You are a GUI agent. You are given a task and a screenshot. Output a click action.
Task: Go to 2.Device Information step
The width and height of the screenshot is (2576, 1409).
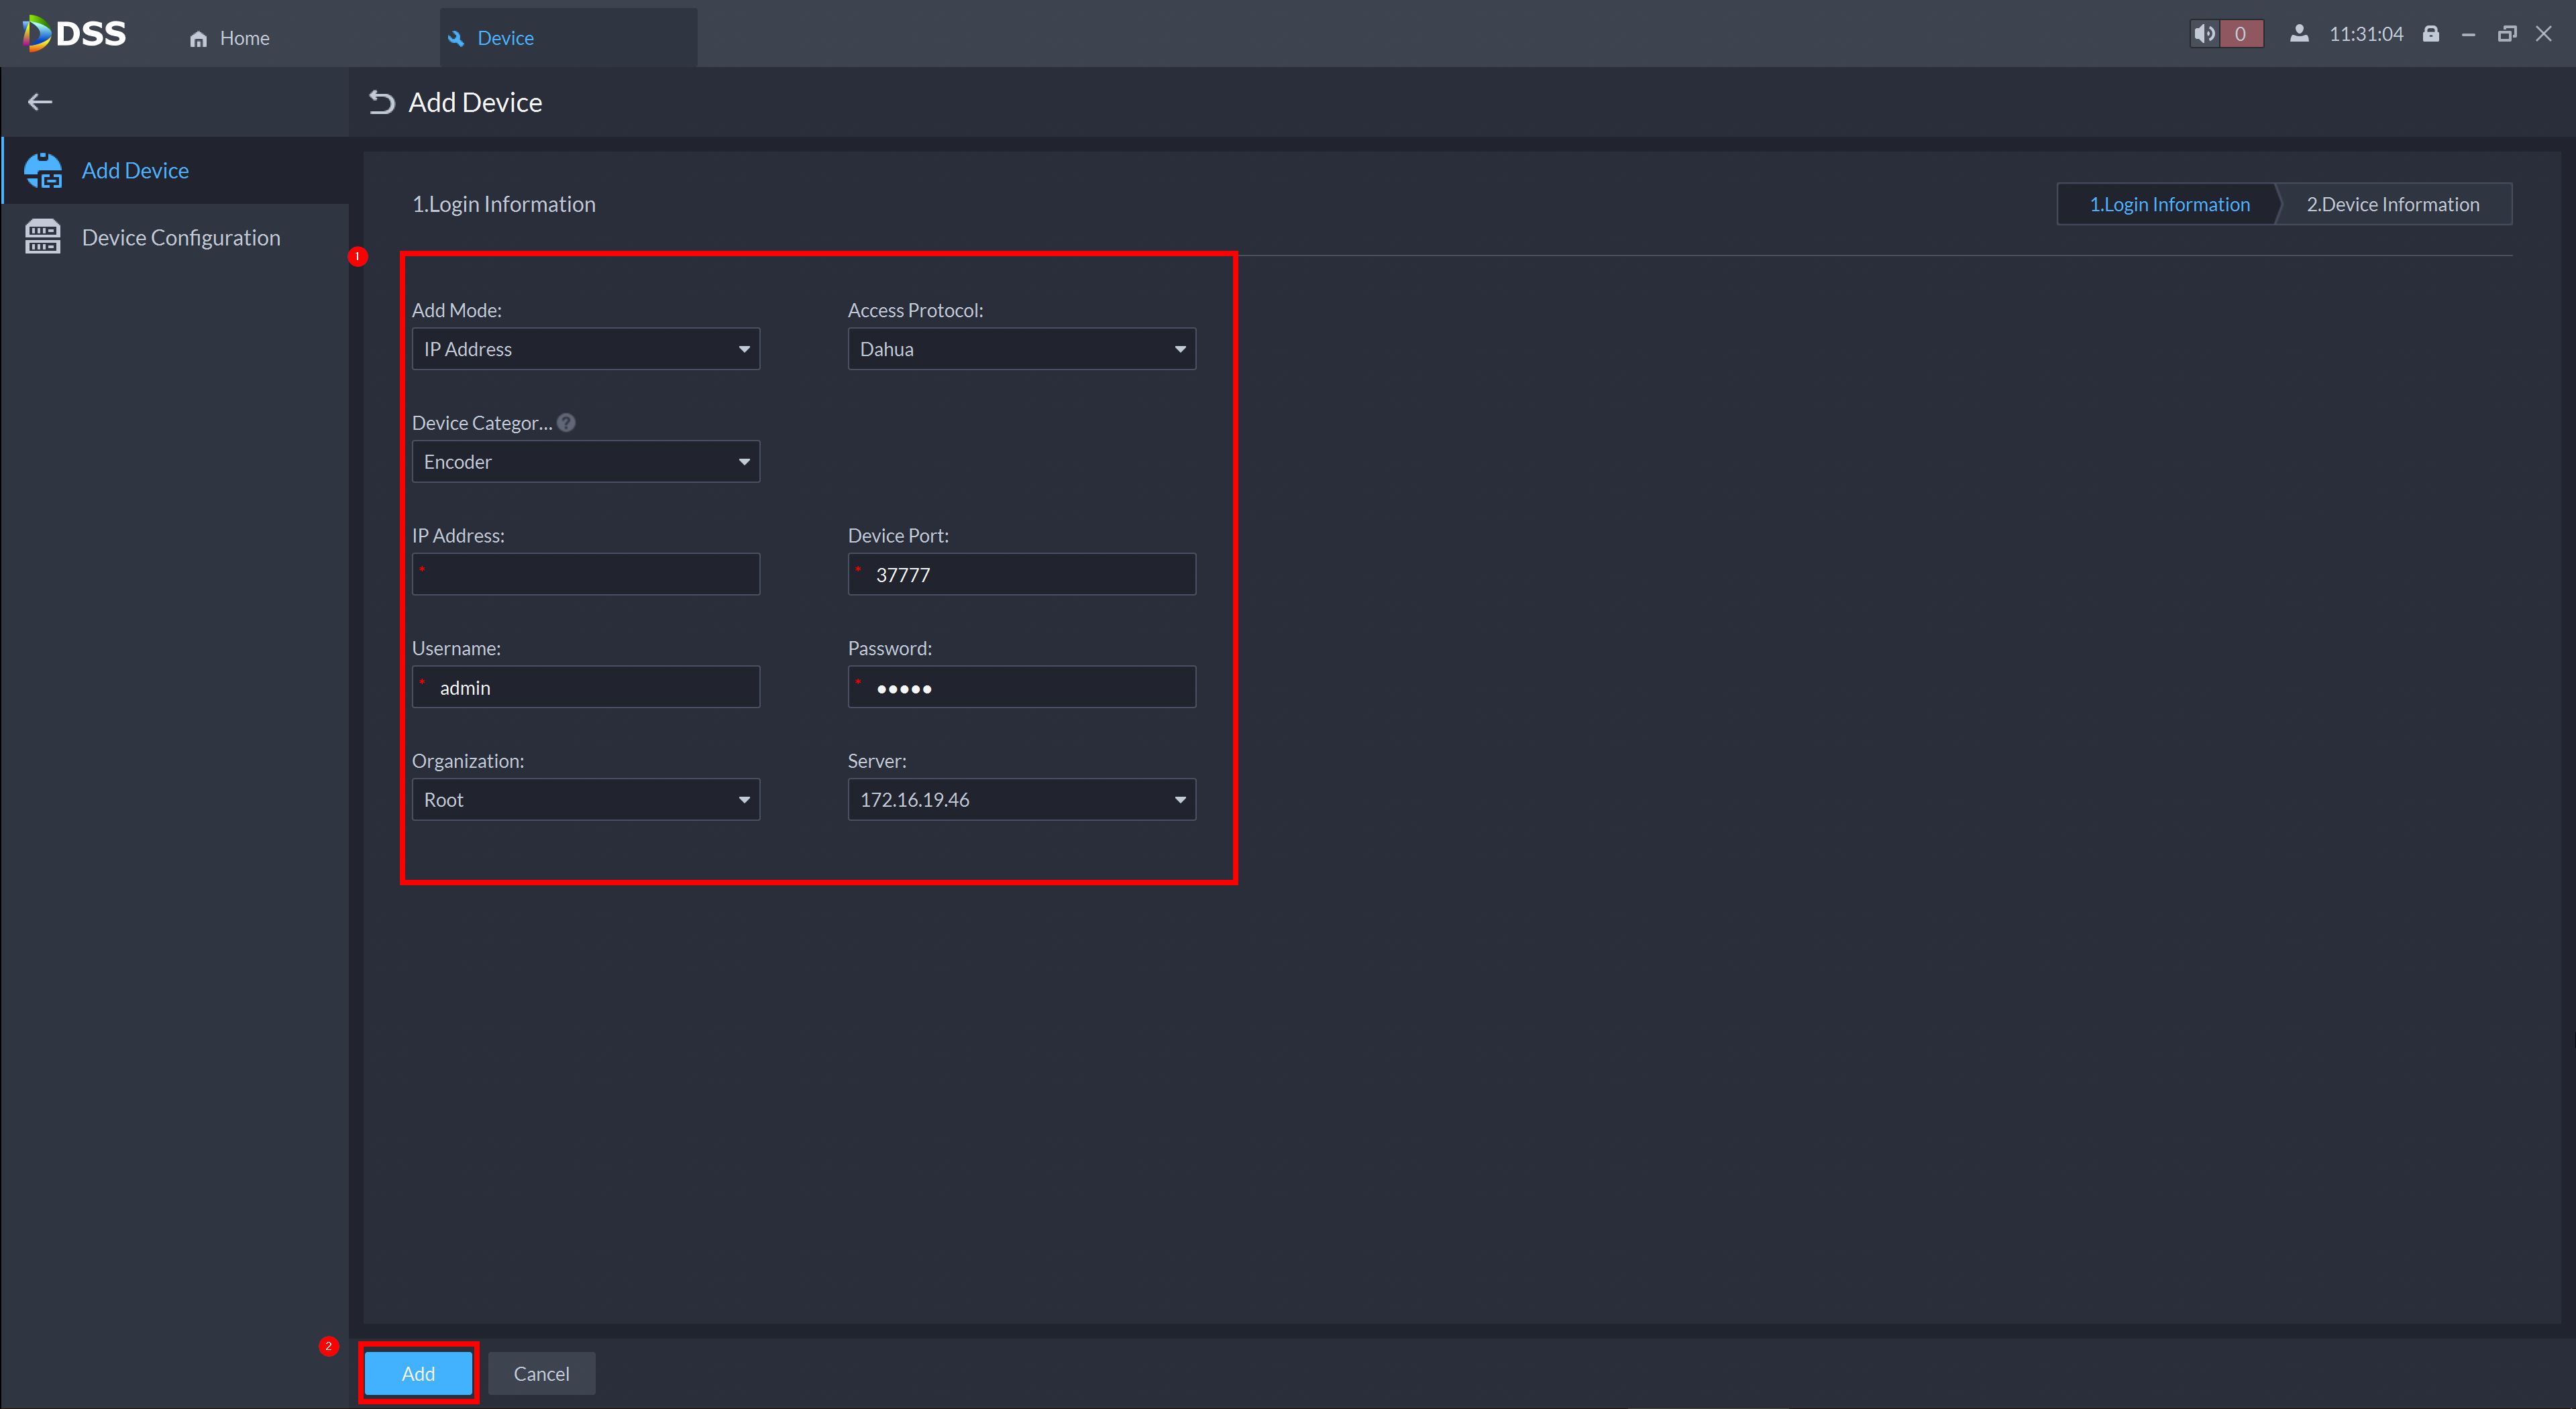click(x=2392, y=204)
